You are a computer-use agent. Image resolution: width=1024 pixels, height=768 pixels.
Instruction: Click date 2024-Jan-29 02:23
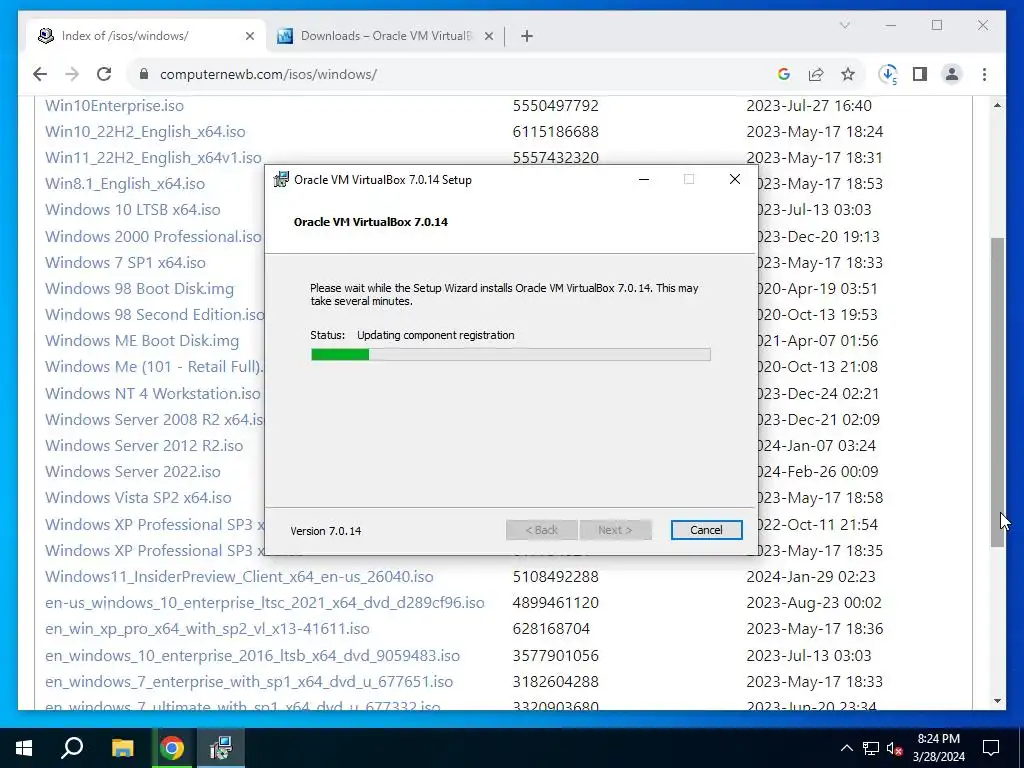point(810,577)
